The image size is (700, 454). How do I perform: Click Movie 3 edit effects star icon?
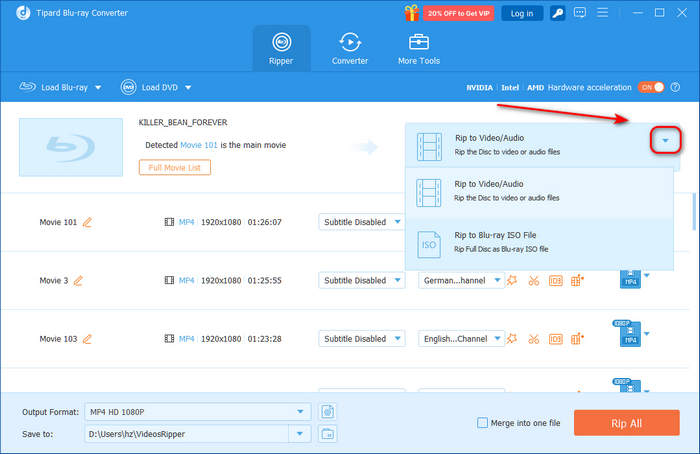tap(512, 280)
